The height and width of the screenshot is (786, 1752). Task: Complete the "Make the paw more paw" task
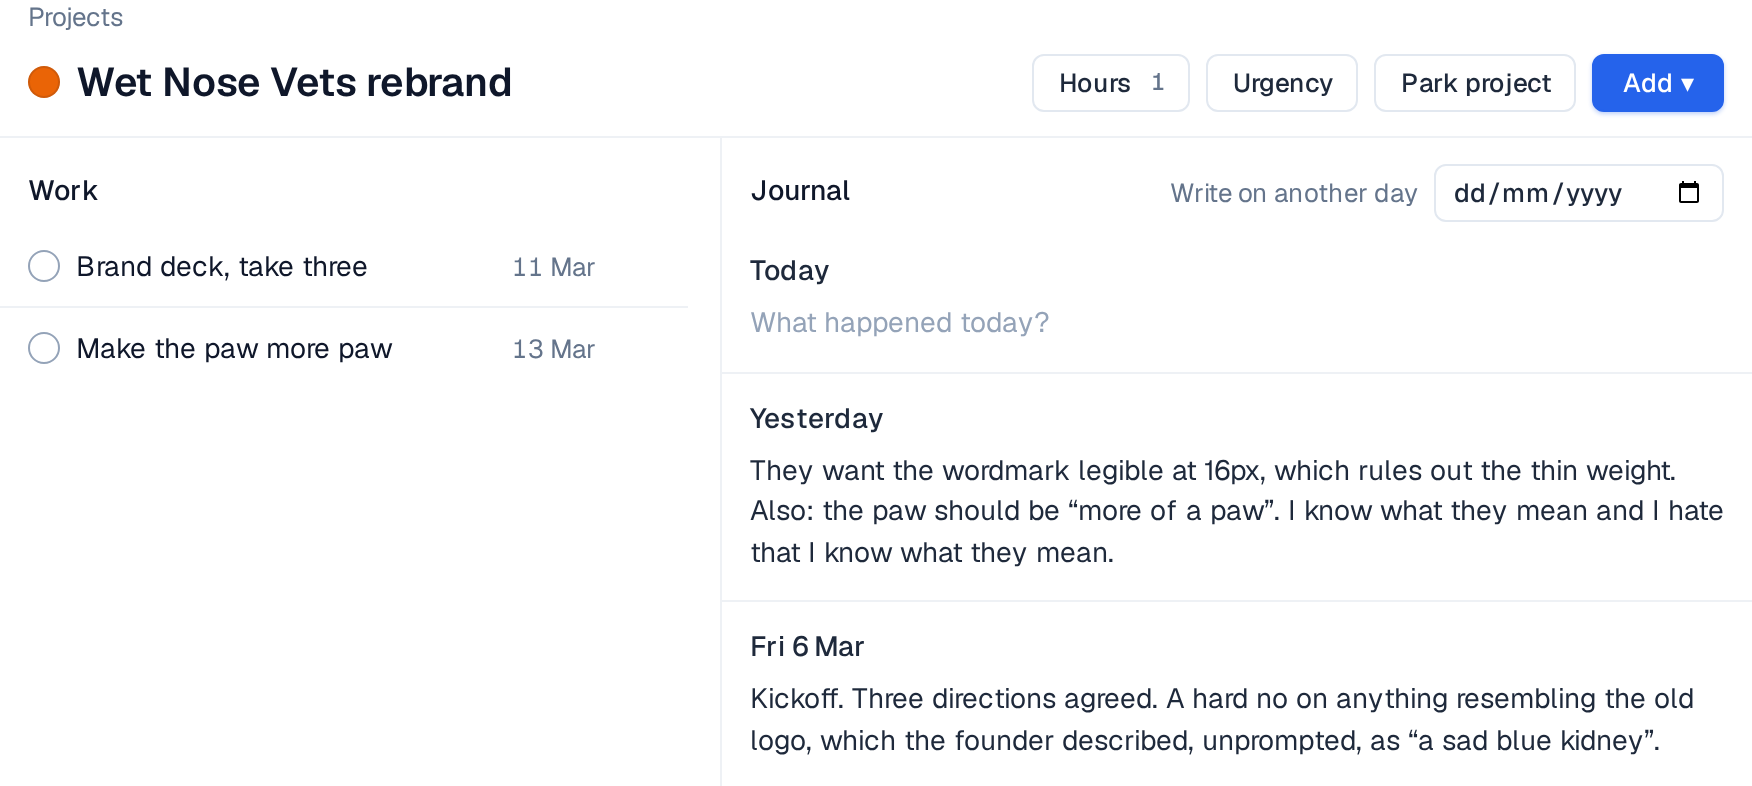click(44, 348)
